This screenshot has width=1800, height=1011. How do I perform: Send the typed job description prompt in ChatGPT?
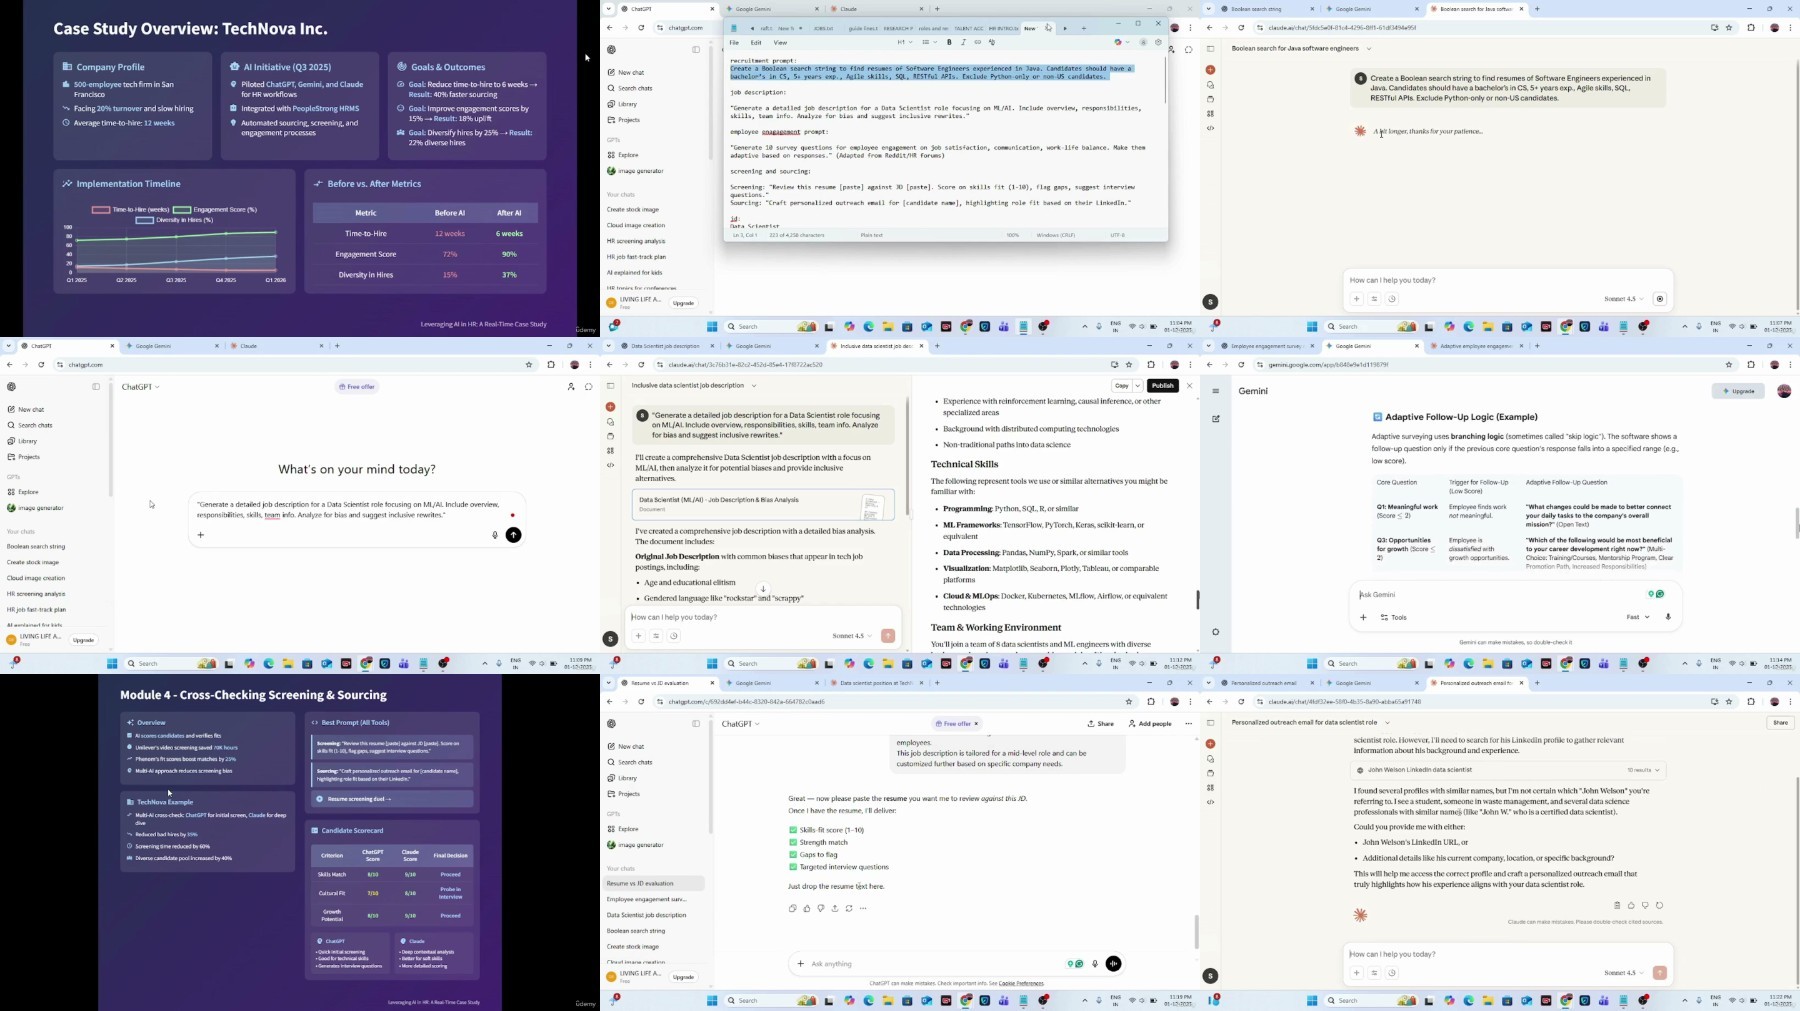coord(513,535)
